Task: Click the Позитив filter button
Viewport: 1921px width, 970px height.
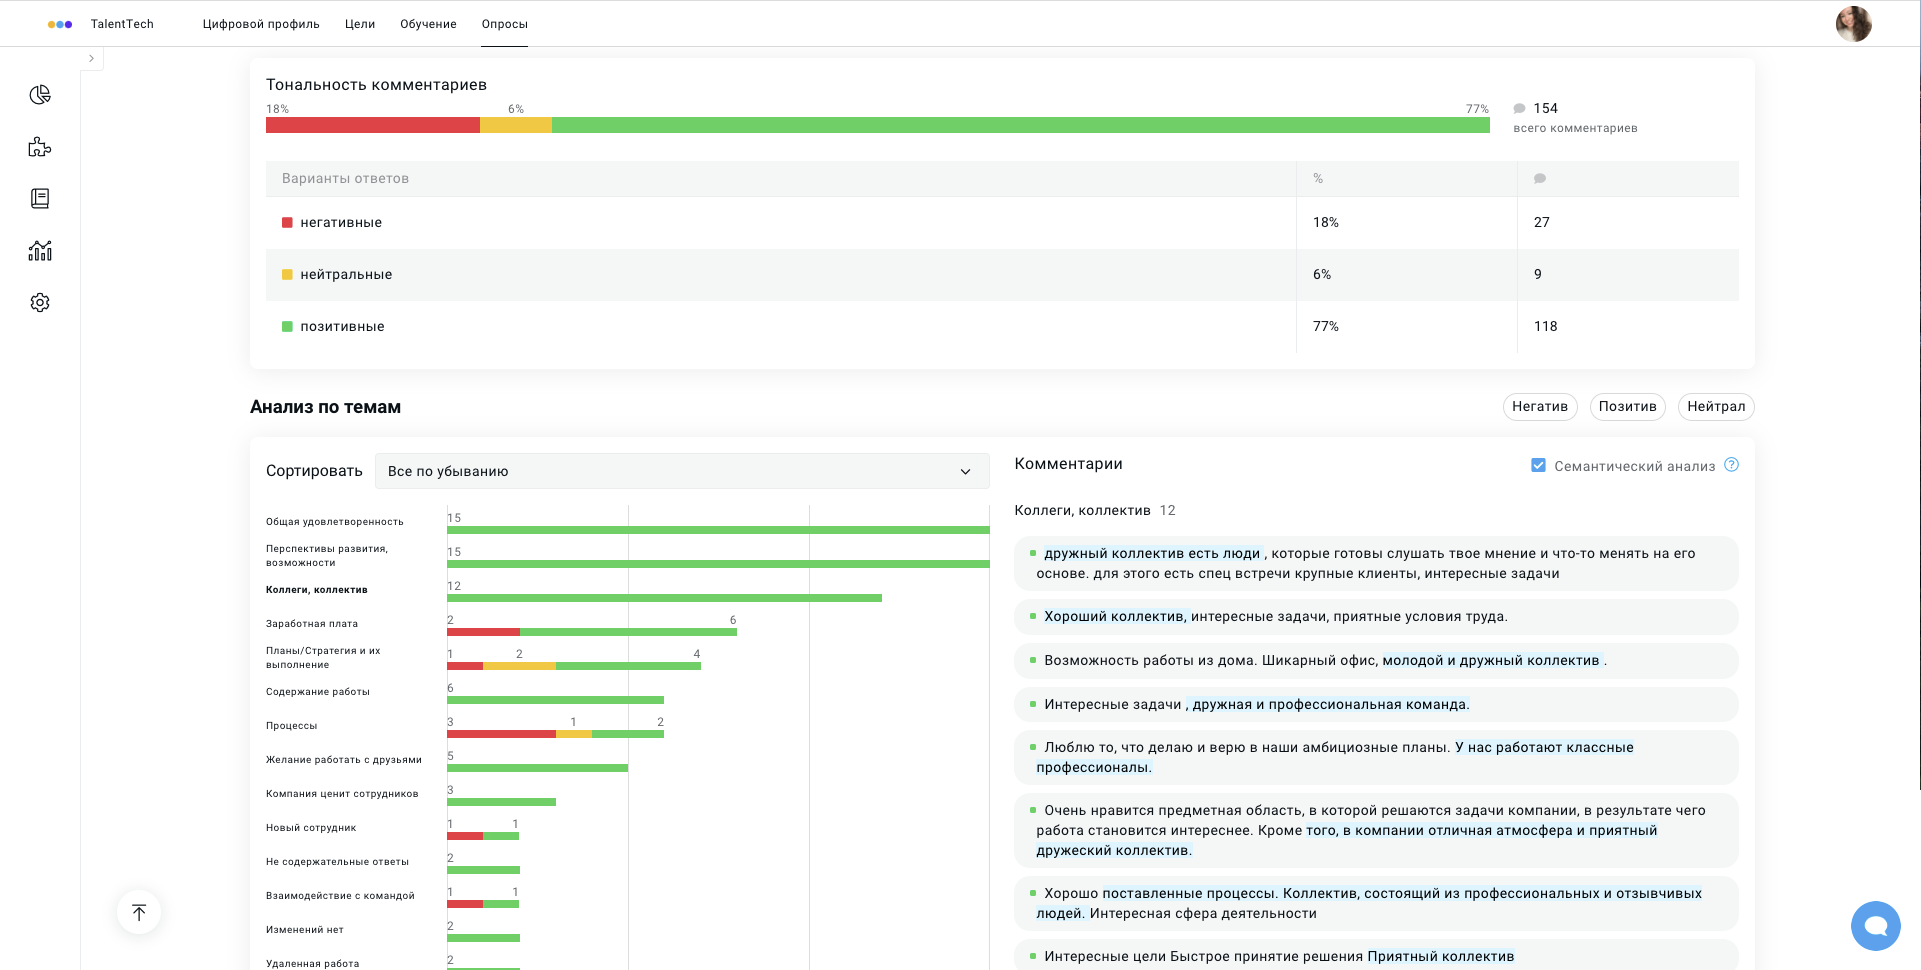Action: click(1627, 406)
